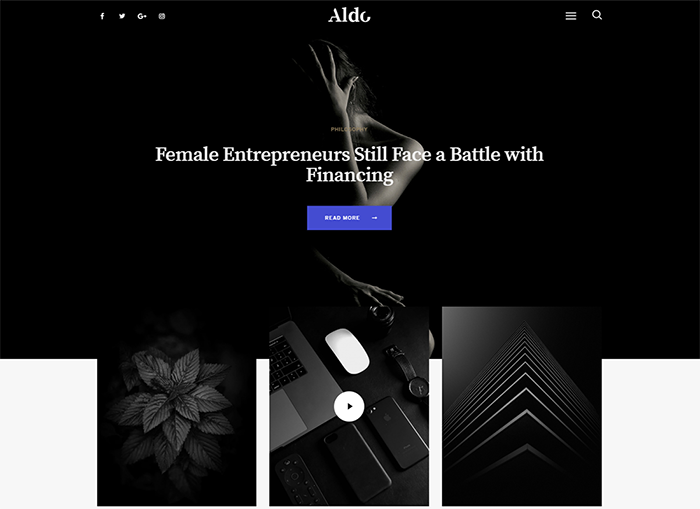Screen dimensions: 700x509
Task: Open the Female Entrepreneurs article headline
Action: [x=349, y=164]
